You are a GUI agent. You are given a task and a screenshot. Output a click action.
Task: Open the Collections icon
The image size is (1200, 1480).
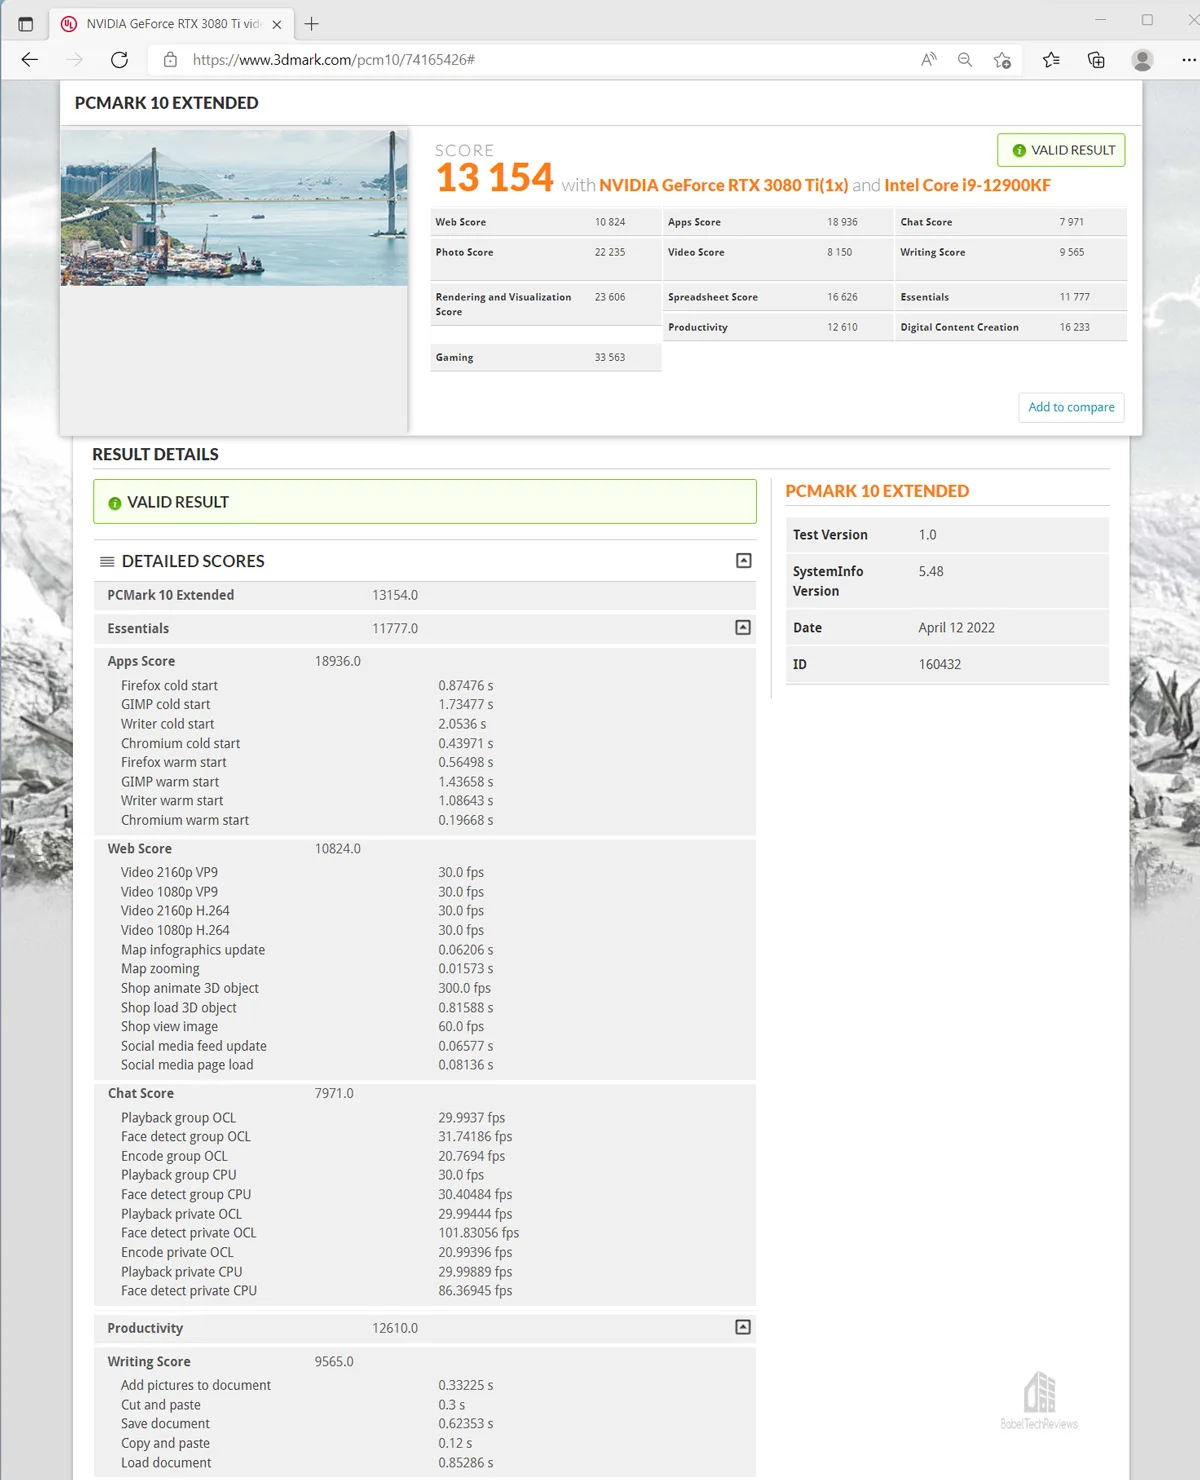point(1096,60)
